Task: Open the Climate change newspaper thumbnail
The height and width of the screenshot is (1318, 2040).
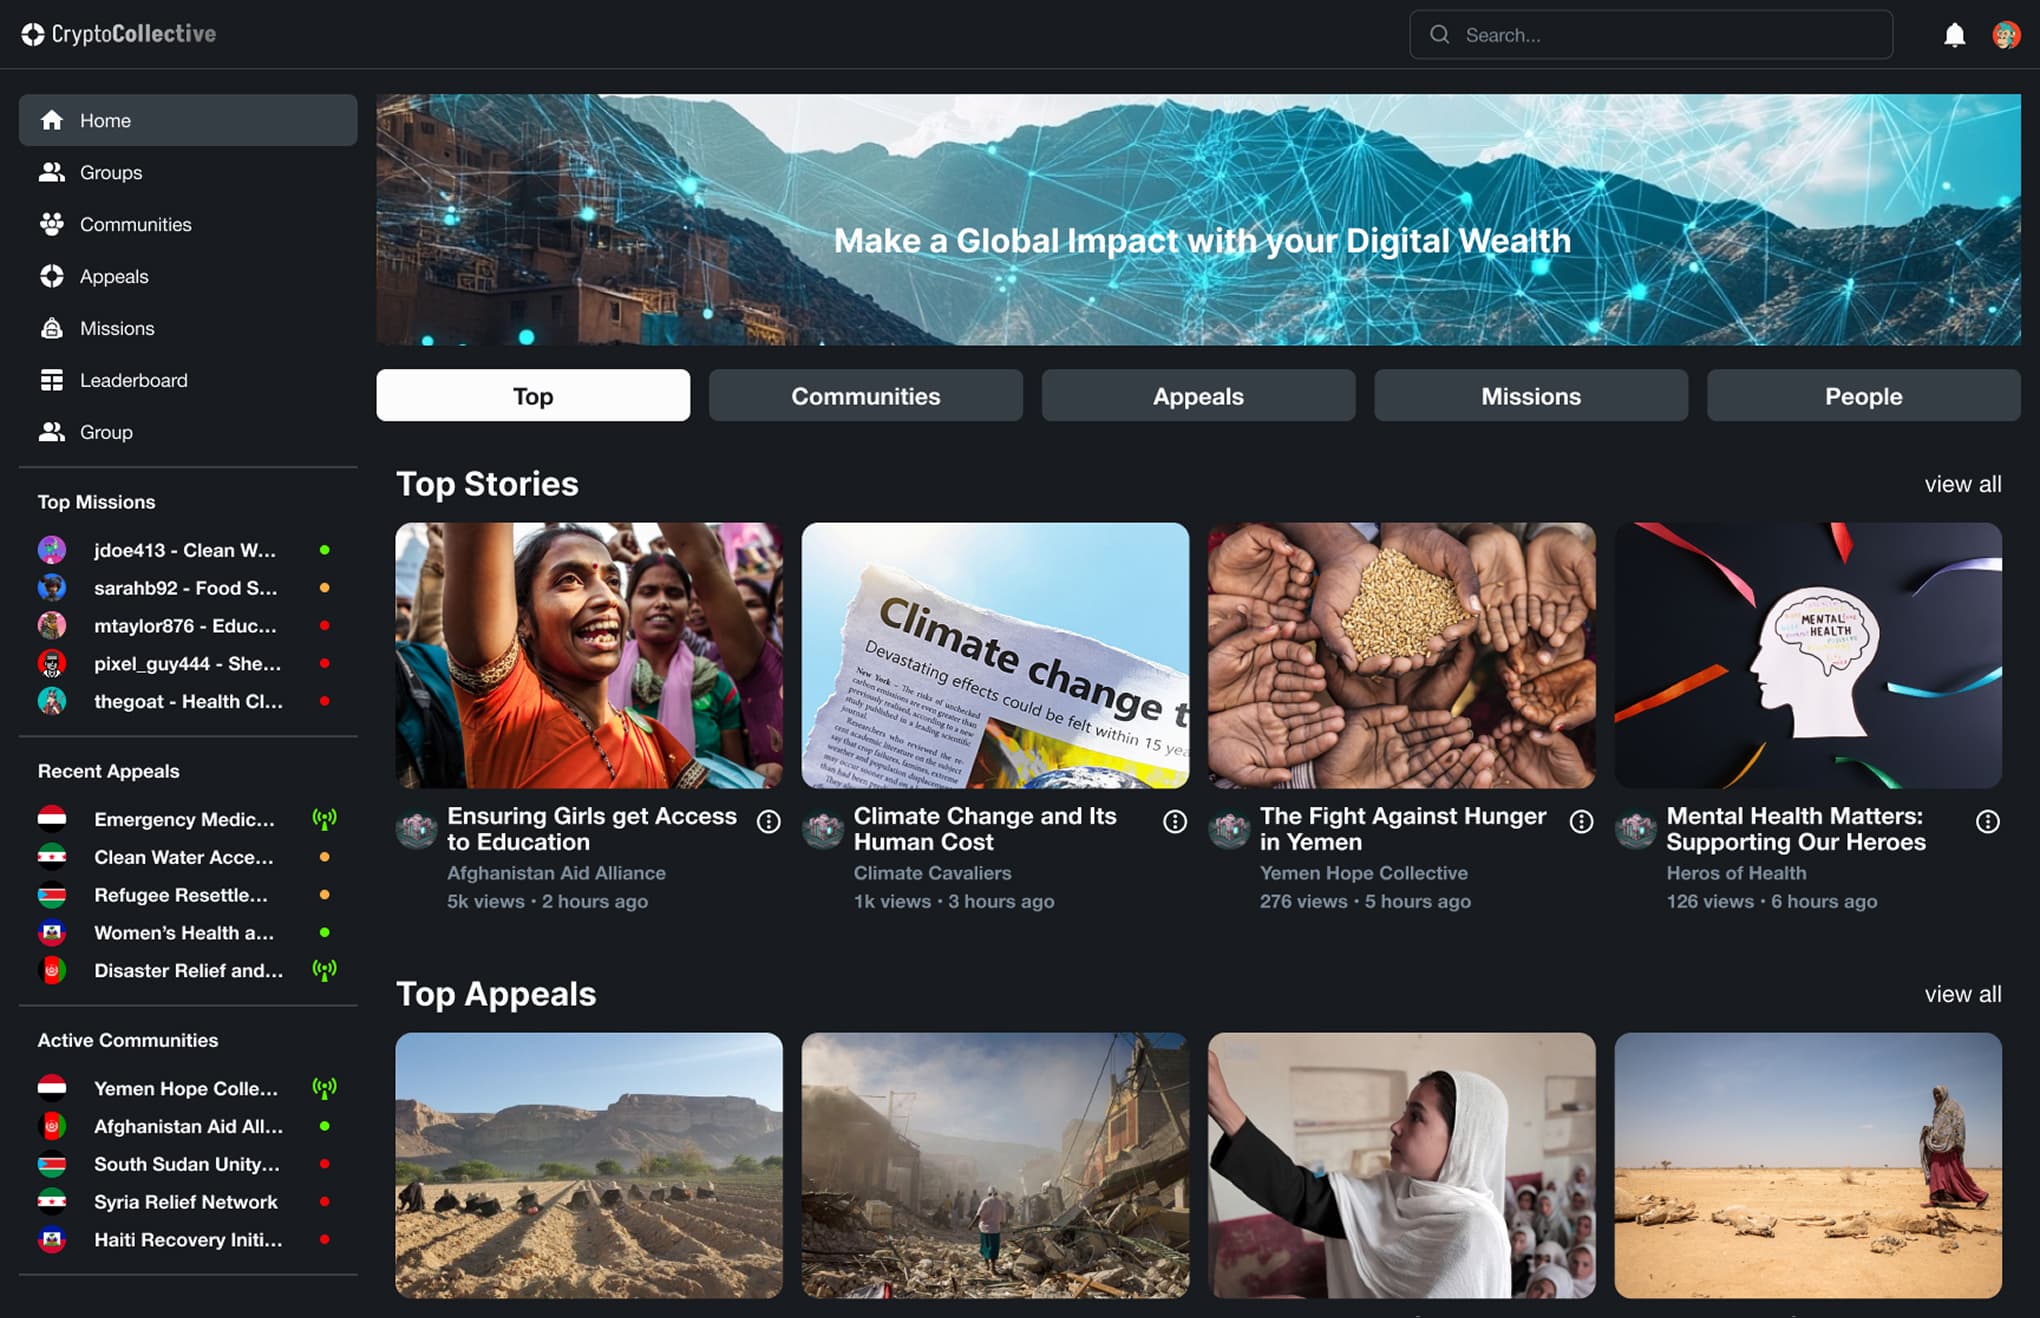Action: pyautogui.click(x=995, y=655)
